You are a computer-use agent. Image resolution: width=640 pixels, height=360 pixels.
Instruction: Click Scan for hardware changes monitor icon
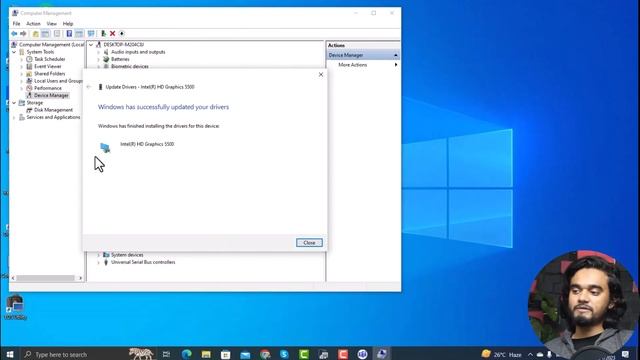91,33
